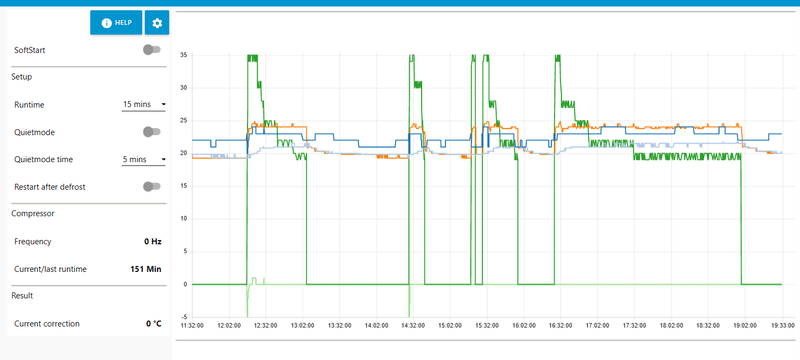Open the HELP button

116,22
